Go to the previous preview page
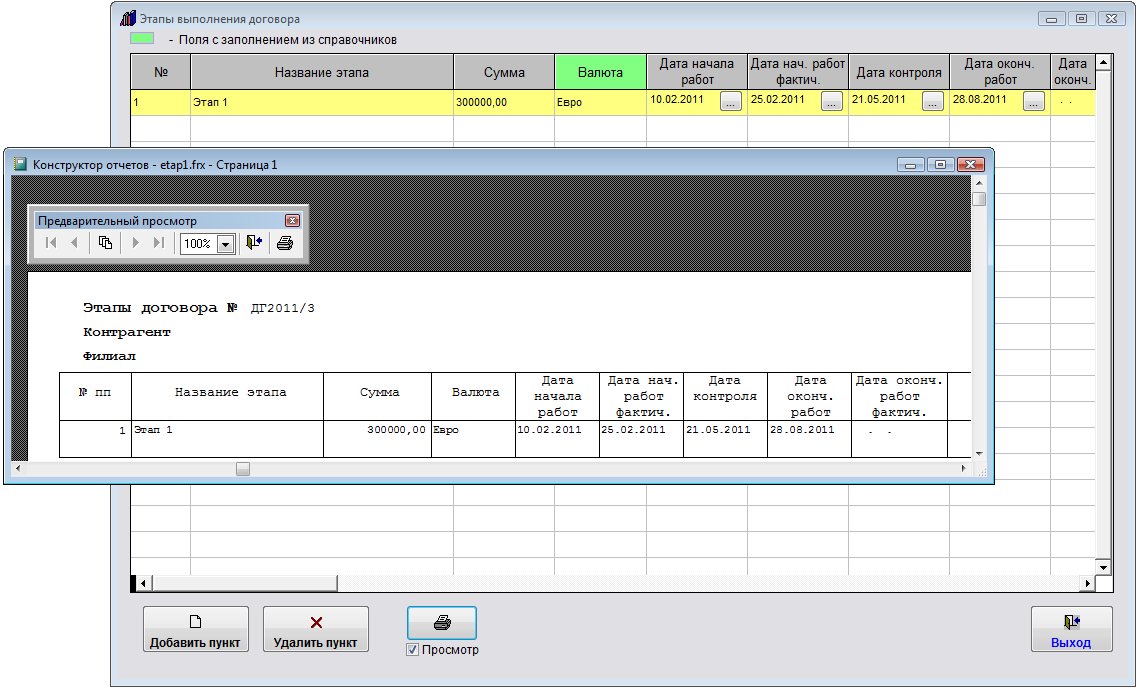Viewport: 1139px width, 692px height. point(74,243)
